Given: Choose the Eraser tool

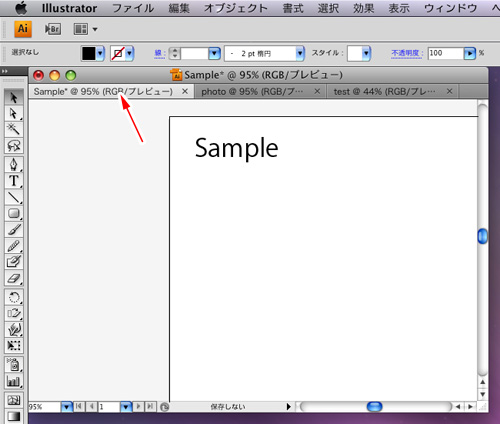Looking at the screenshot, I should [x=14, y=278].
